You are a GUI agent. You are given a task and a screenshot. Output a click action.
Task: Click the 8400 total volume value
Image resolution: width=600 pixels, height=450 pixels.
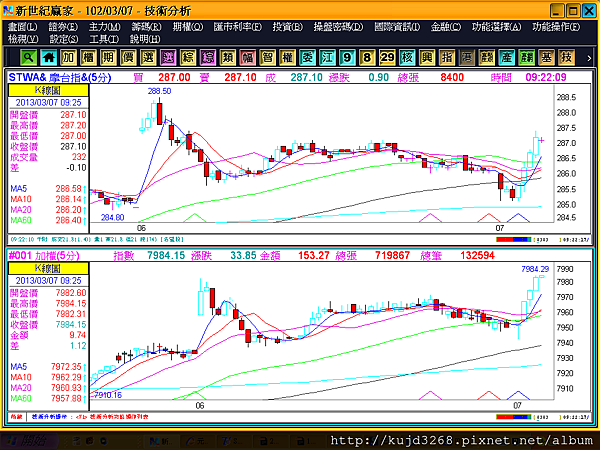click(x=452, y=77)
